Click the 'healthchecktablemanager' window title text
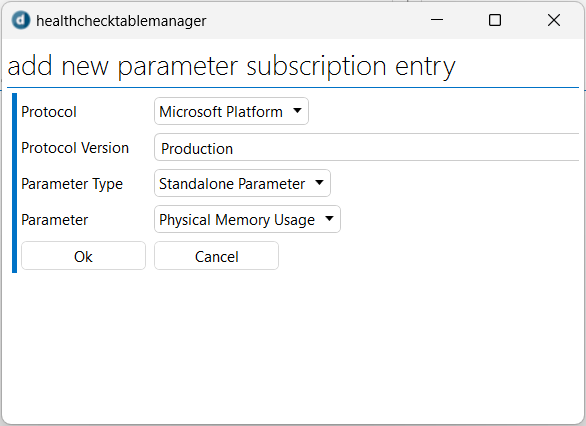This screenshot has width=586, height=426. tap(121, 21)
